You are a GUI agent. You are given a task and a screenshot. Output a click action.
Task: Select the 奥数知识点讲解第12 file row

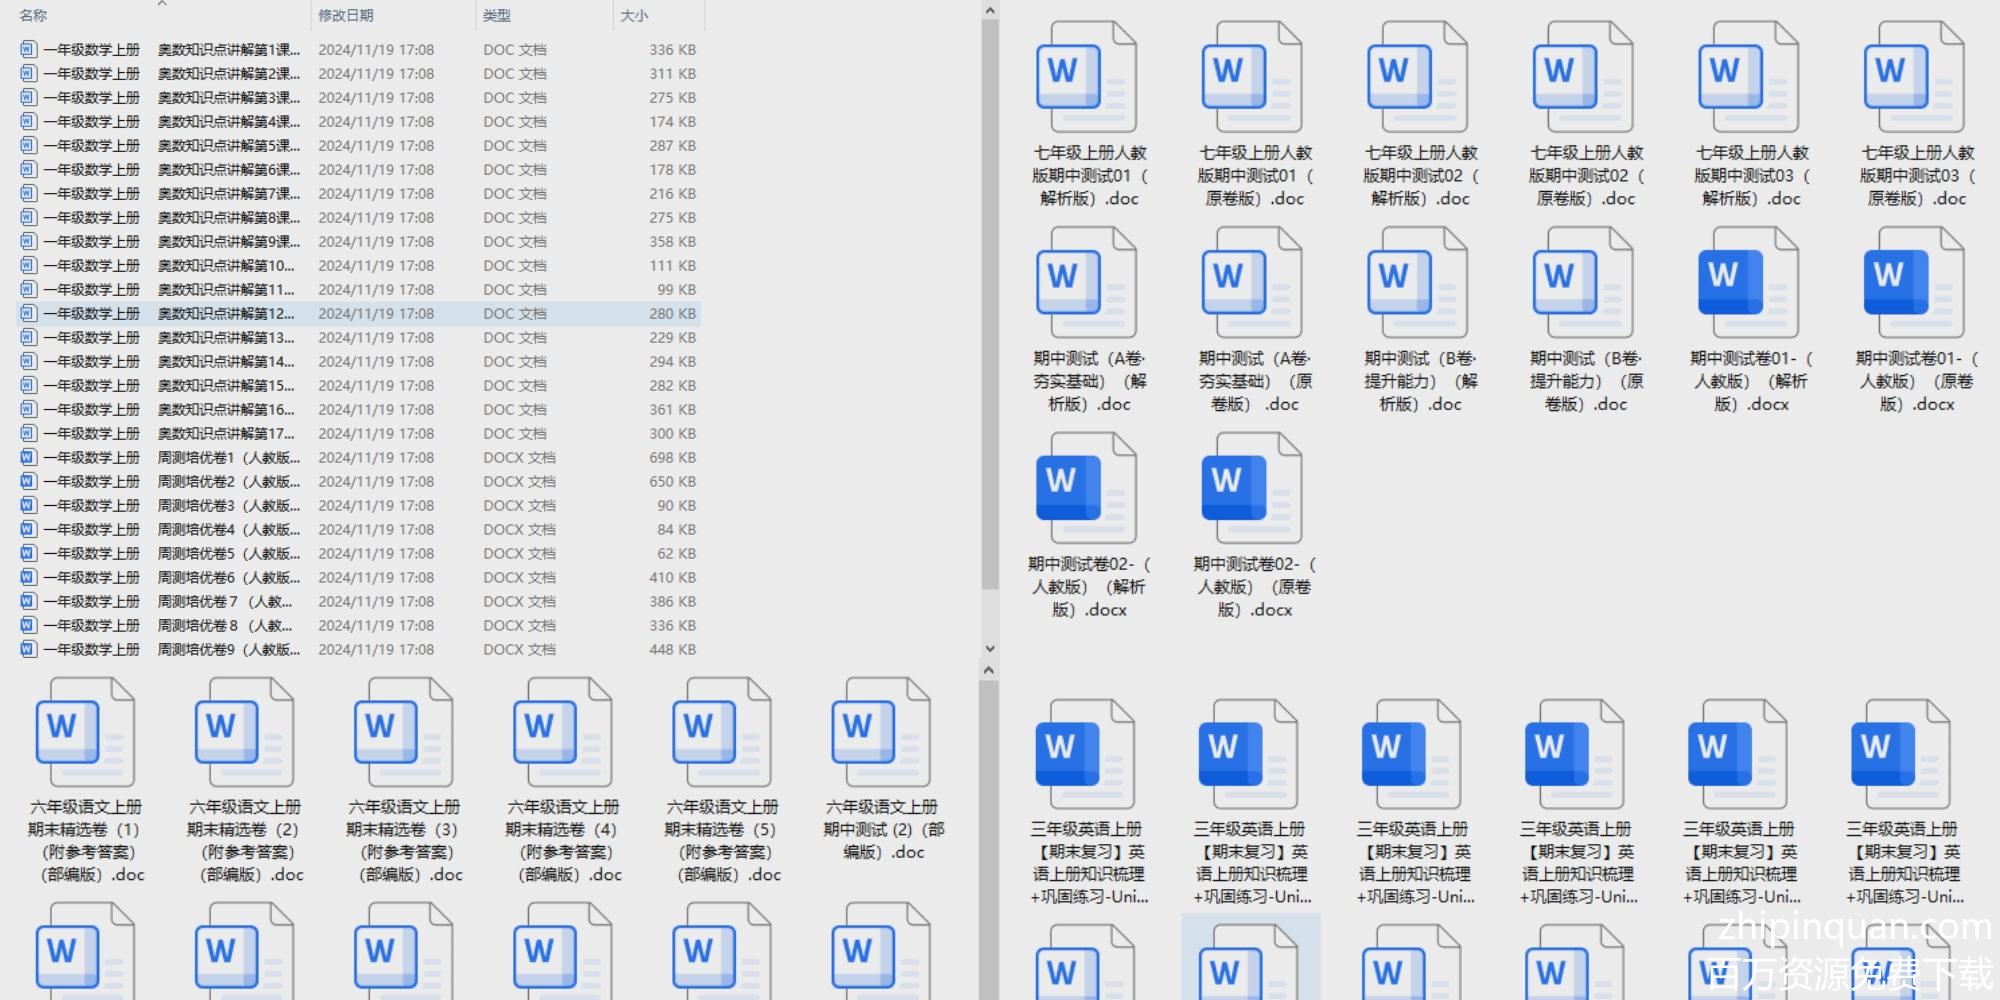coord(226,314)
